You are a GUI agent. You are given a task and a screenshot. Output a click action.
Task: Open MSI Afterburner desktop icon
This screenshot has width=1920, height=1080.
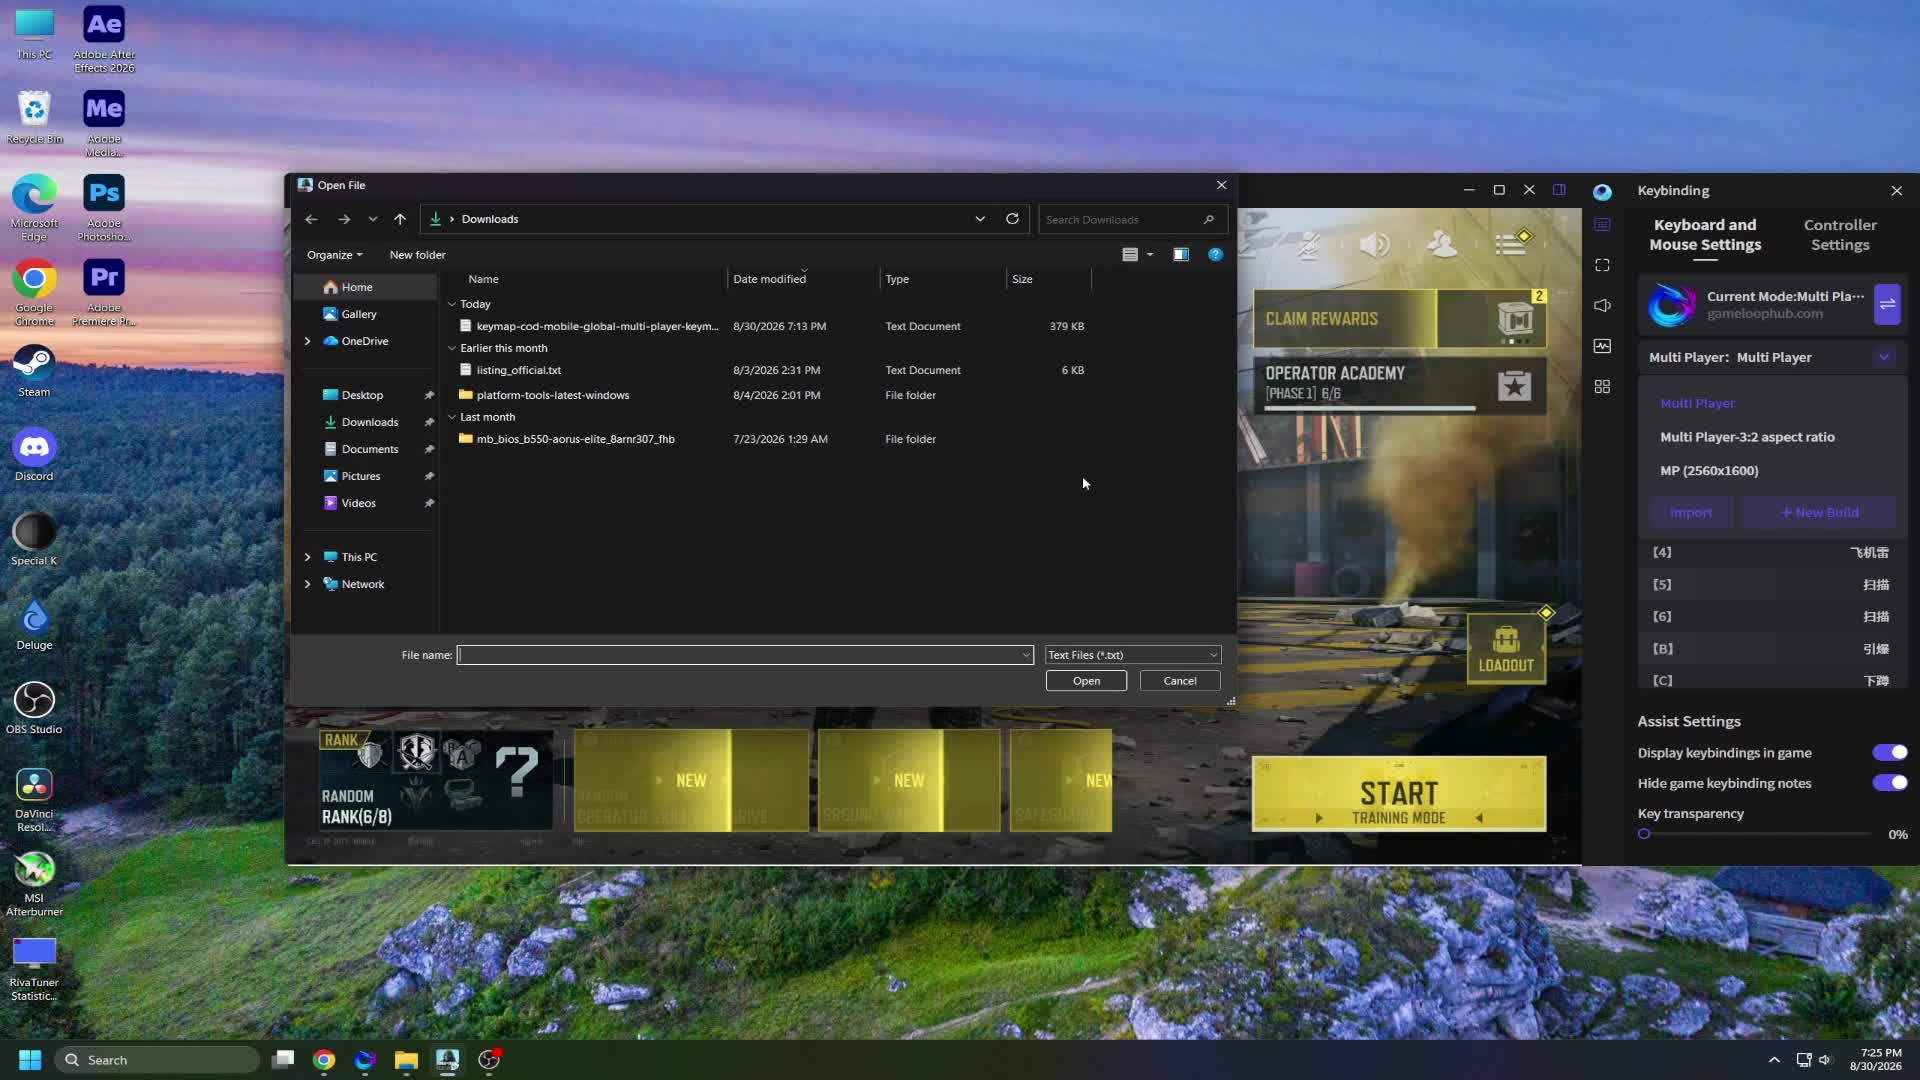pos(34,883)
